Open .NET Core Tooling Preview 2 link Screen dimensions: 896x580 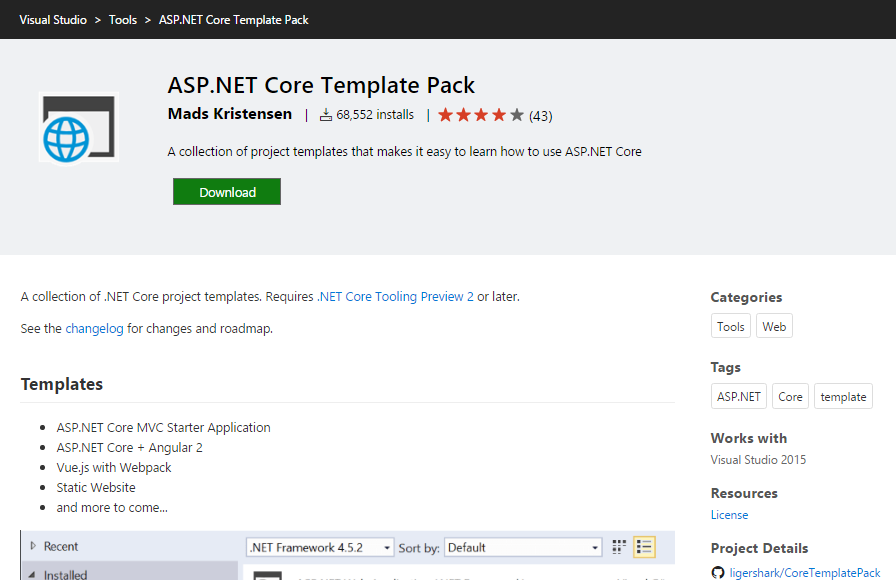pyautogui.click(x=396, y=297)
